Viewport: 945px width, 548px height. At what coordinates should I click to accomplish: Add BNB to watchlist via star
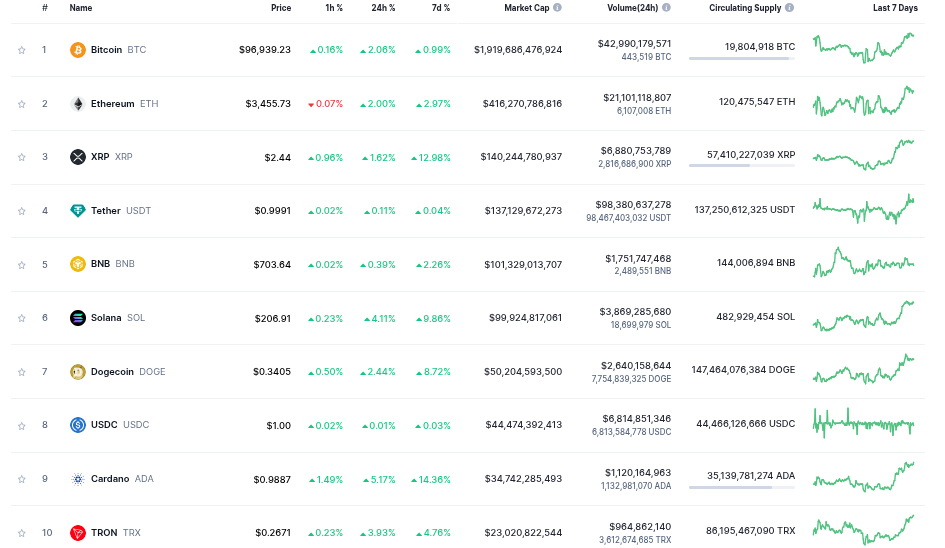click(x=22, y=265)
